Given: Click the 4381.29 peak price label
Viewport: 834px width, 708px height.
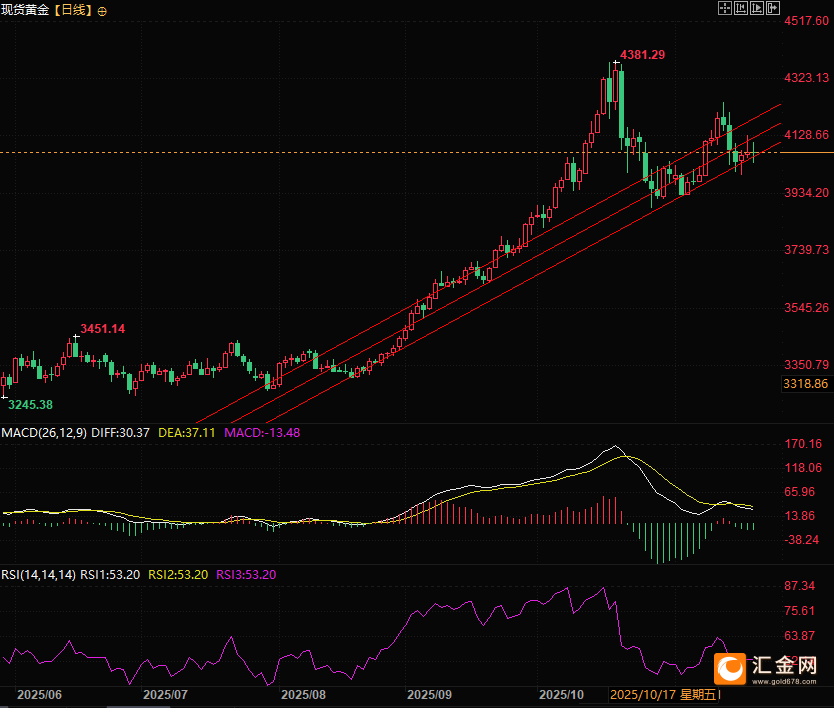Looking at the screenshot, I should (x=642, y=55).
